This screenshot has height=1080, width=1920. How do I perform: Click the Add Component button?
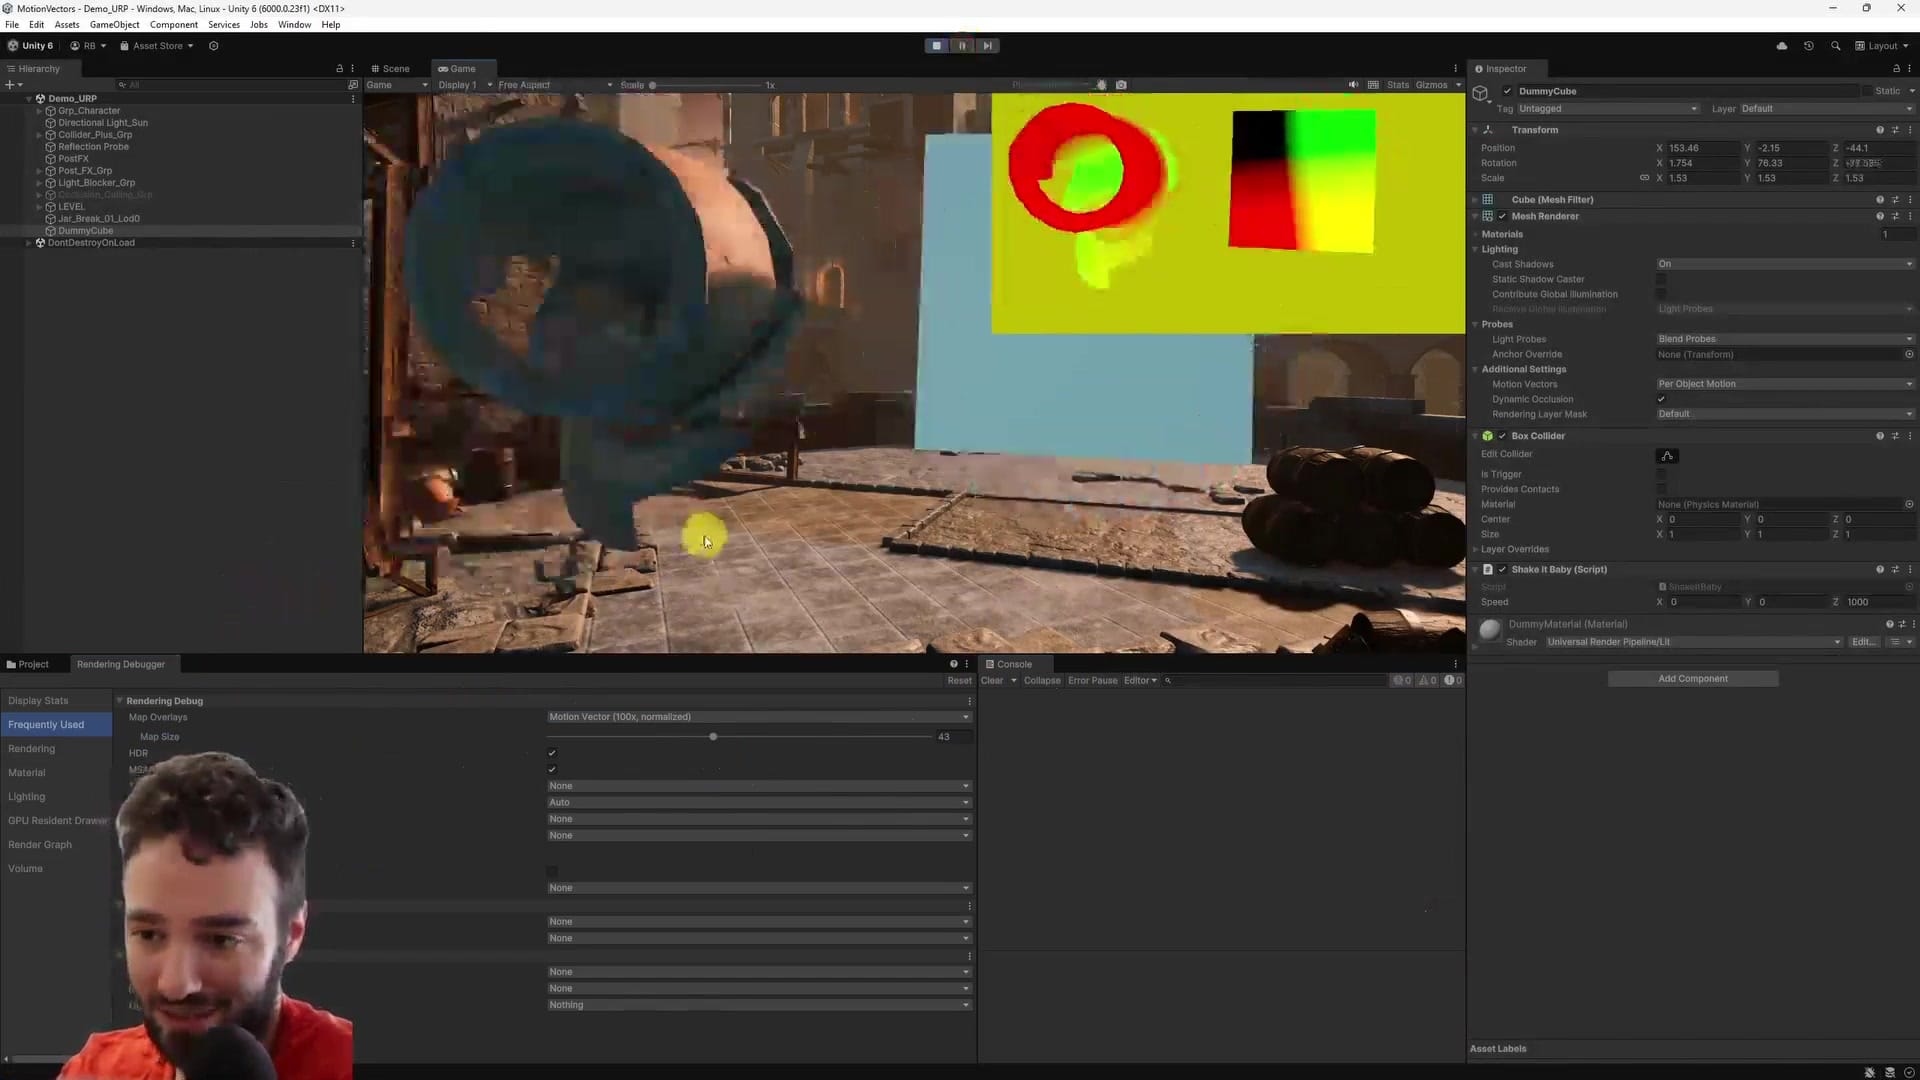point(1692,678)
